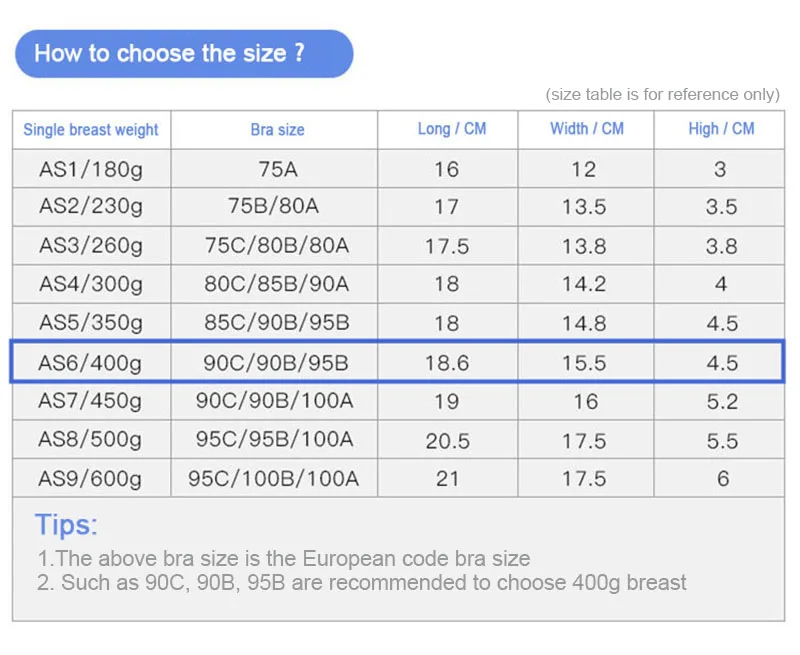Click the 'Width / CM' column header
This screenshot has width=800, height=655.
(586, 130)
